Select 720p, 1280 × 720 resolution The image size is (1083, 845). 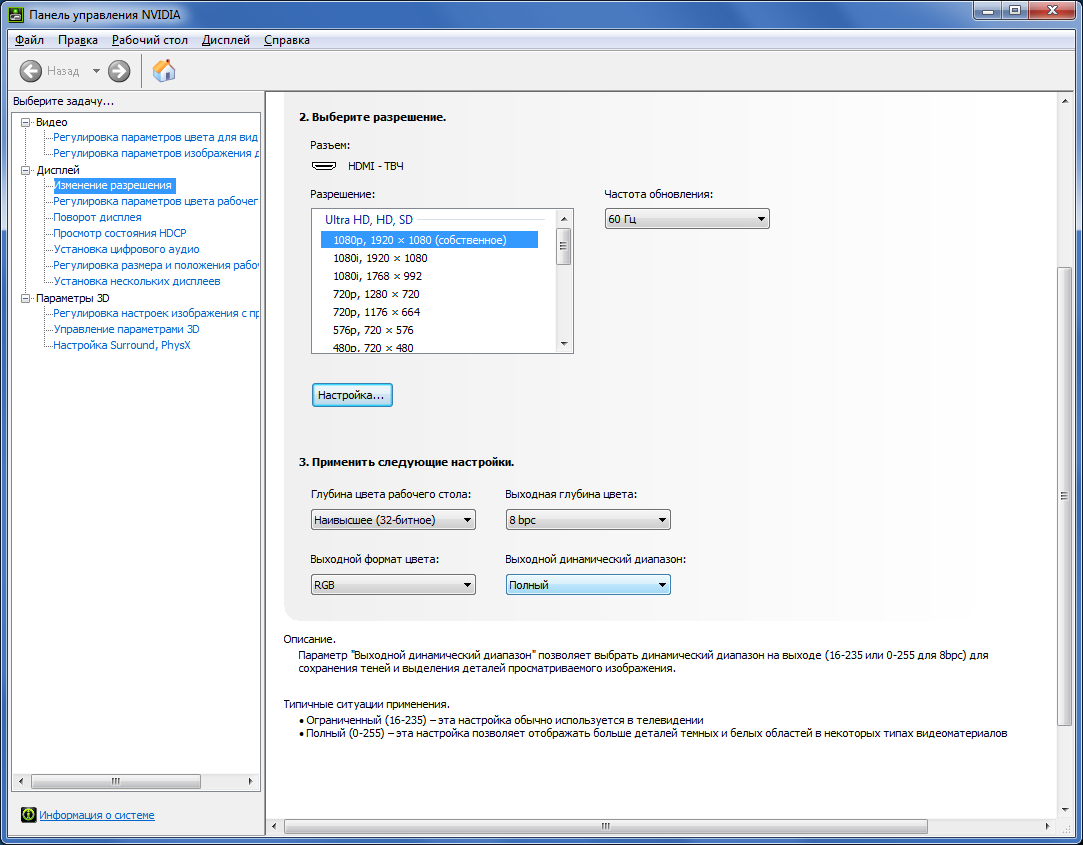376,294
